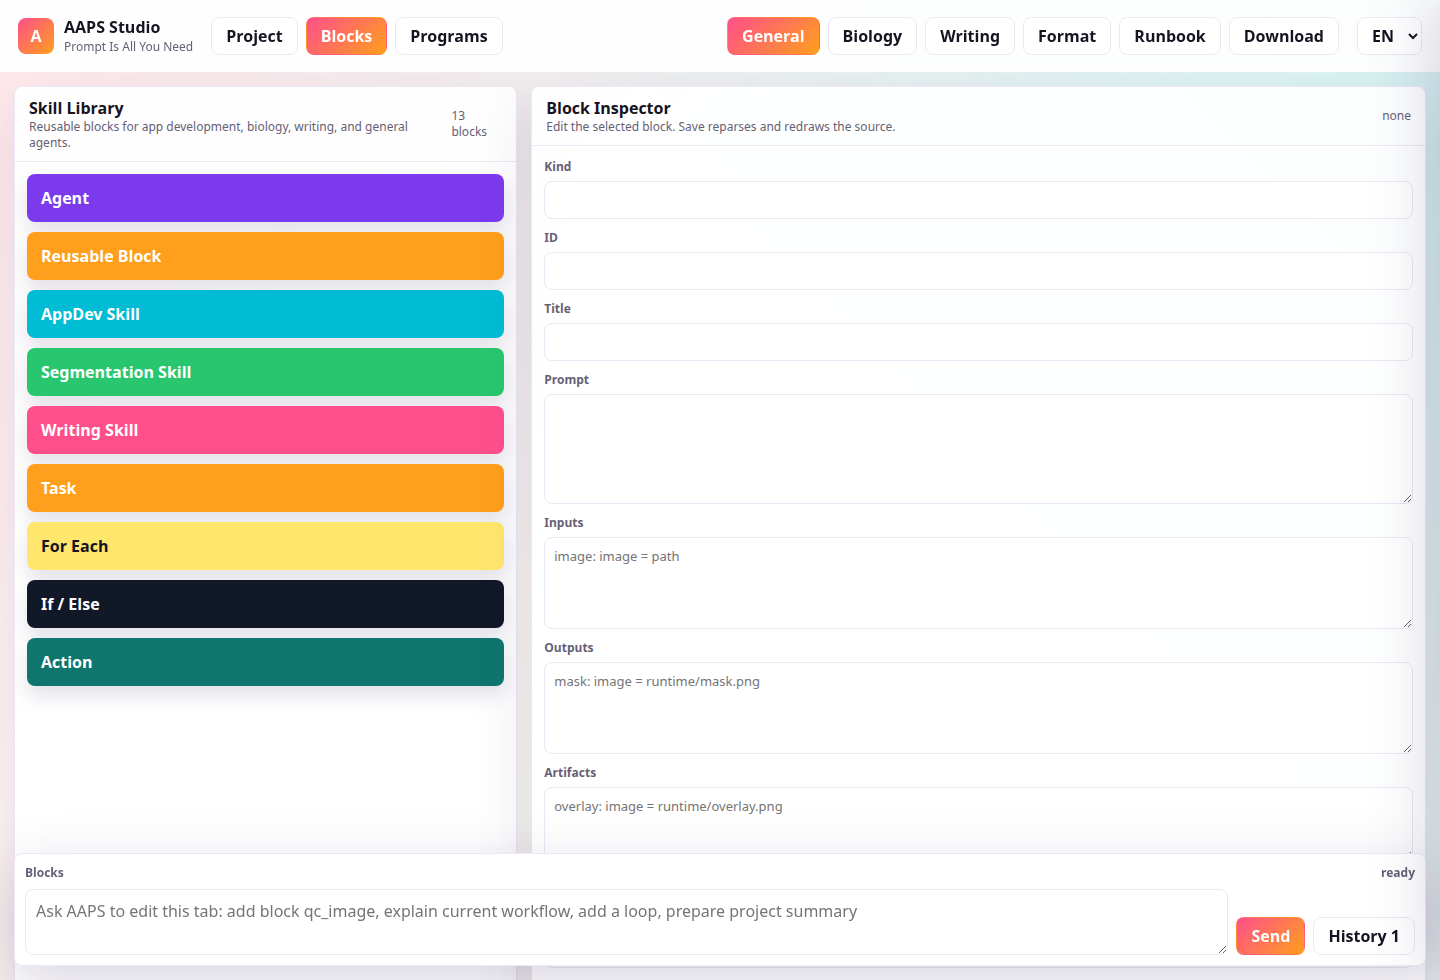The width and height of the screenshot is (1440, 980).
Task: Click the Download button
Action: click(x=1284, y=36)
